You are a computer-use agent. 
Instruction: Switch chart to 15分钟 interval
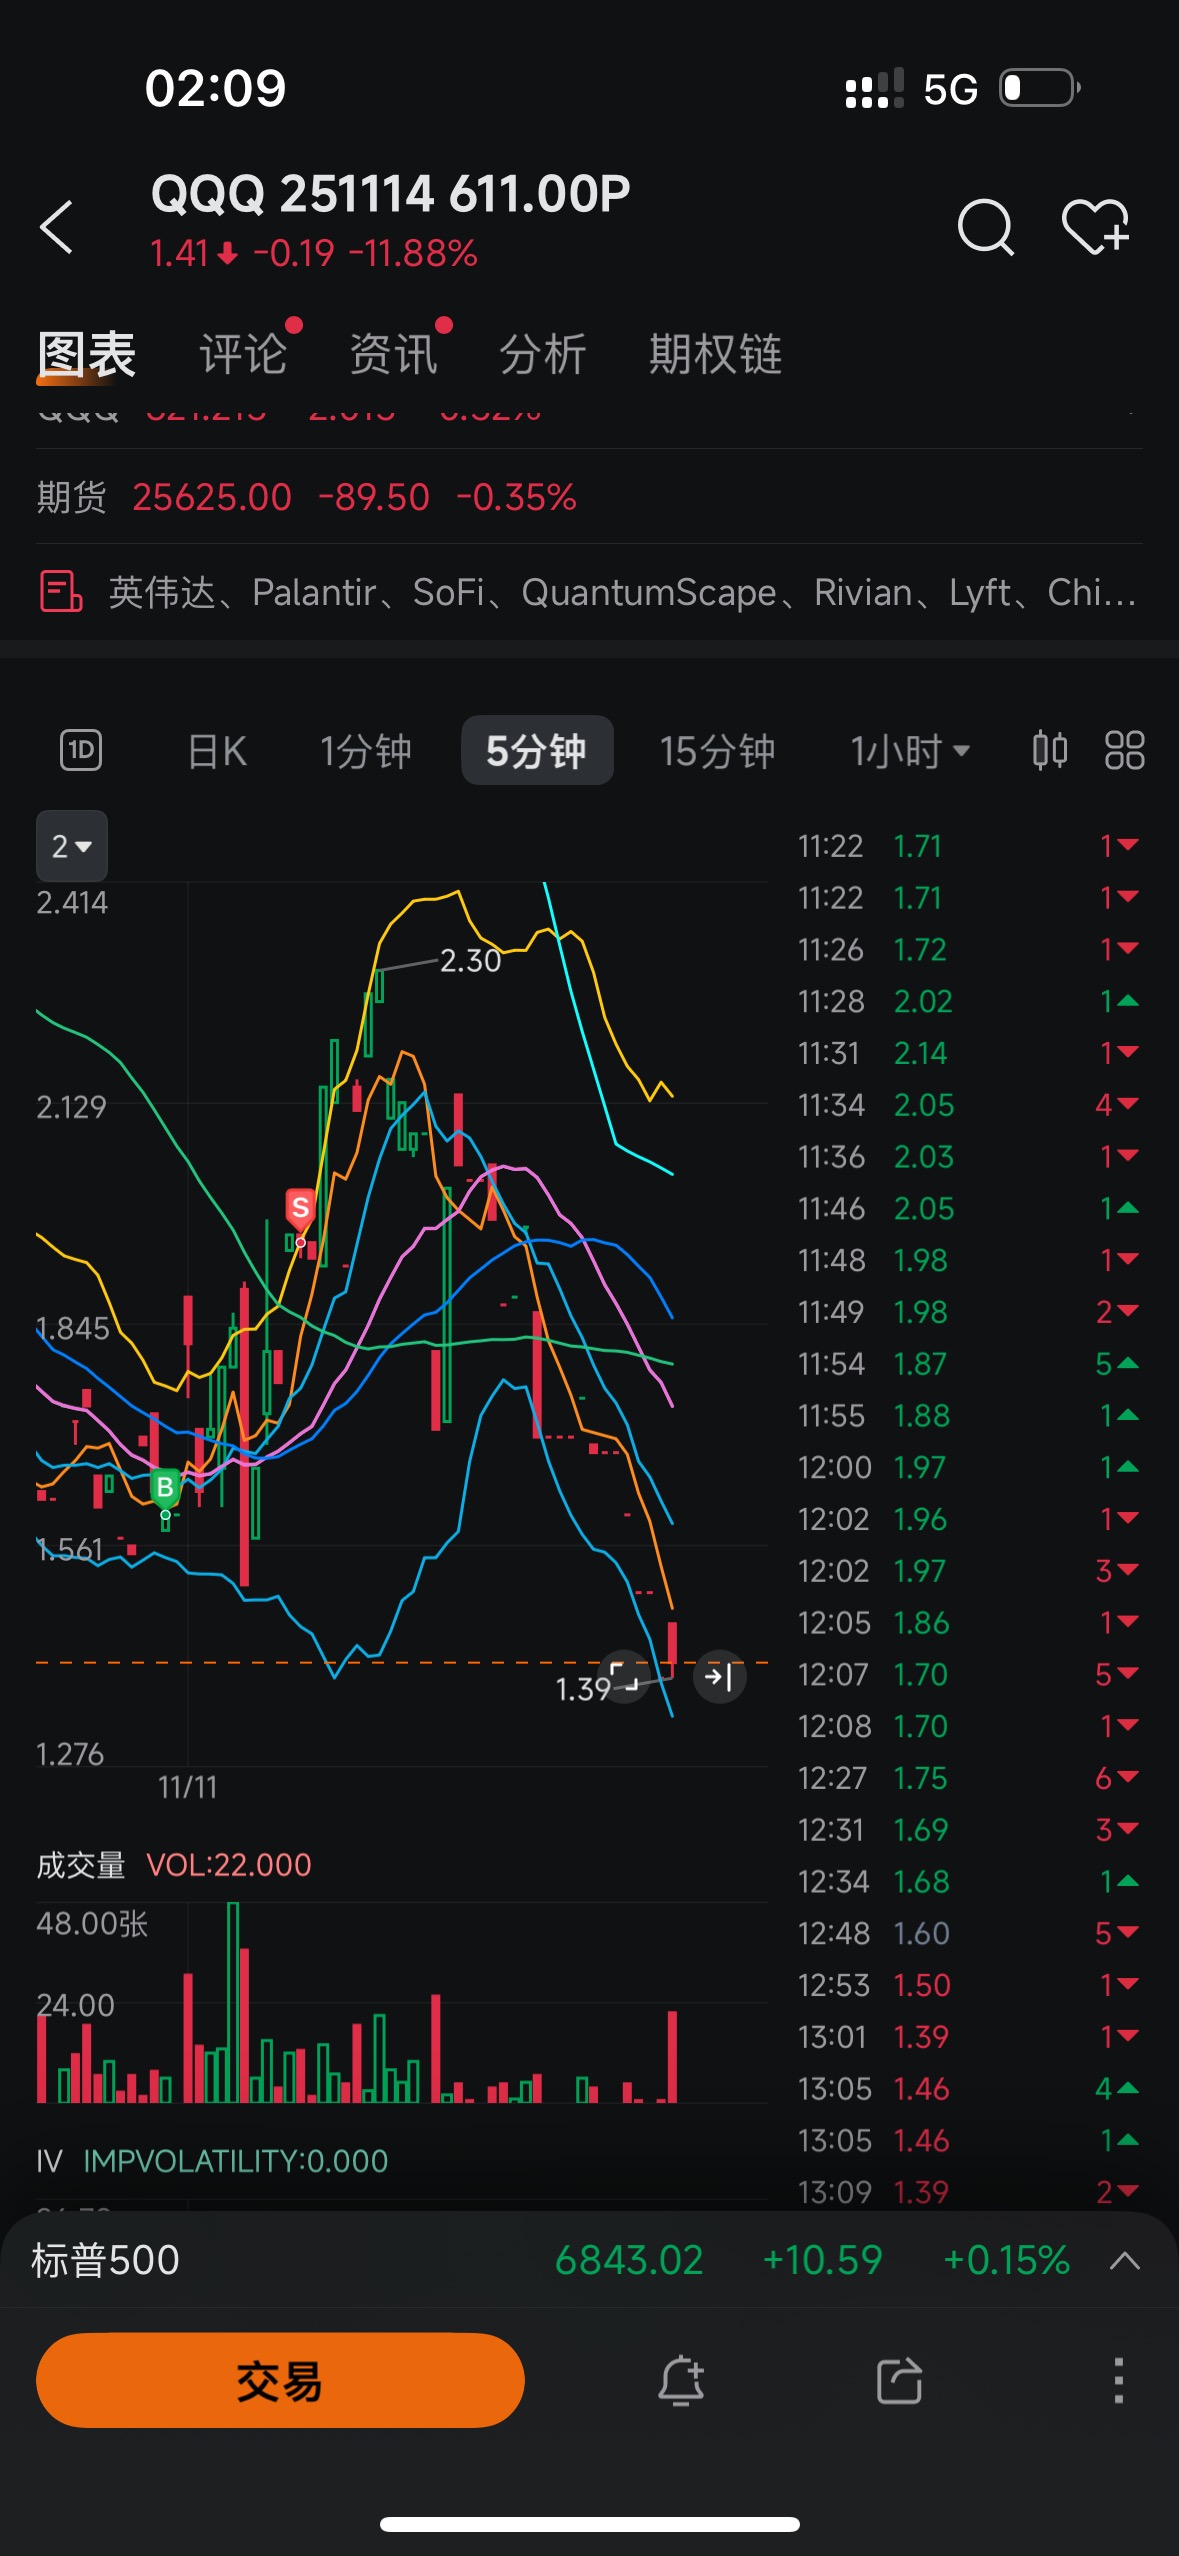(717, 751)
